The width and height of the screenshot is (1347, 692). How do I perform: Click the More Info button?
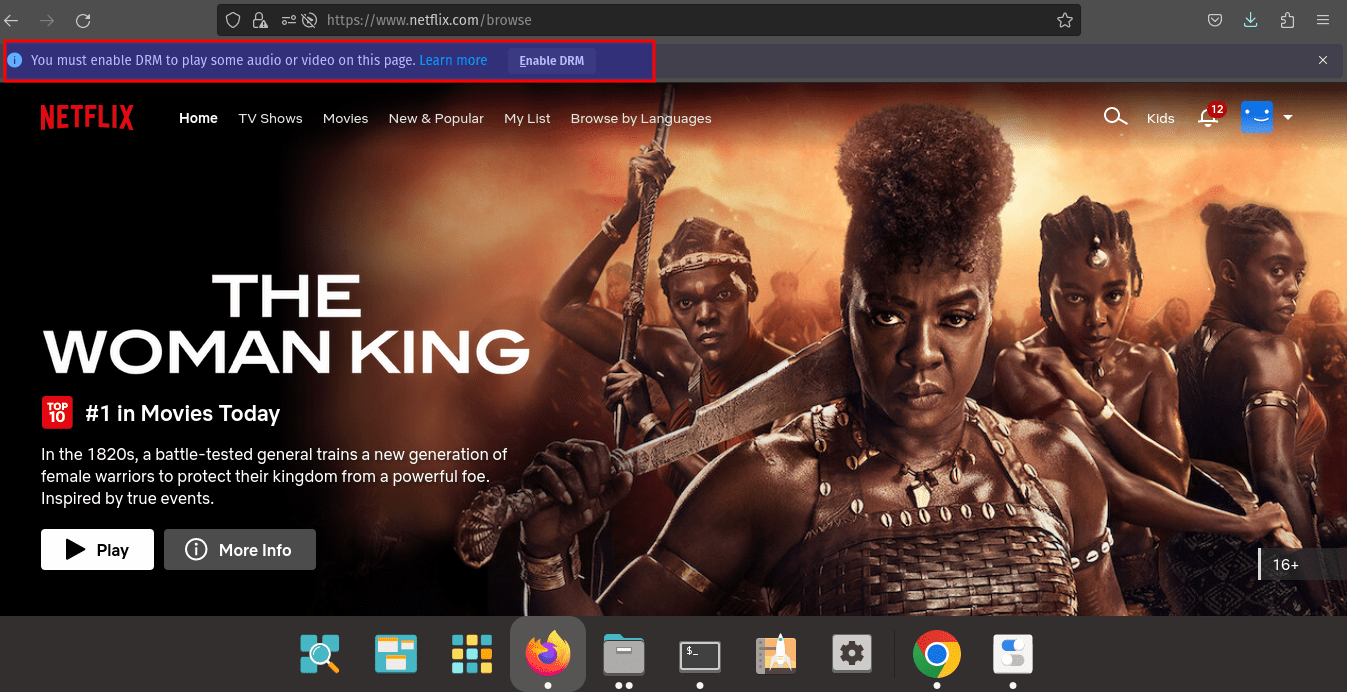(240, 549)
